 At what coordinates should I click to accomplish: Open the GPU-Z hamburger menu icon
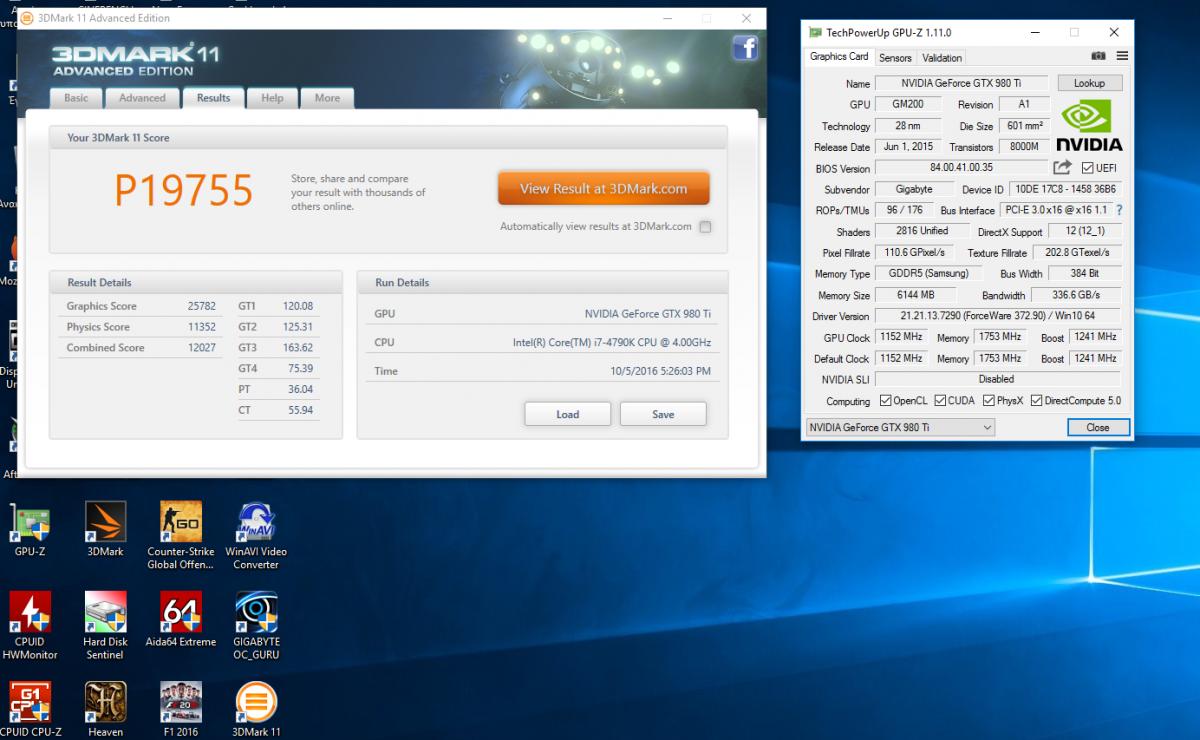(x=1122, y=57)
